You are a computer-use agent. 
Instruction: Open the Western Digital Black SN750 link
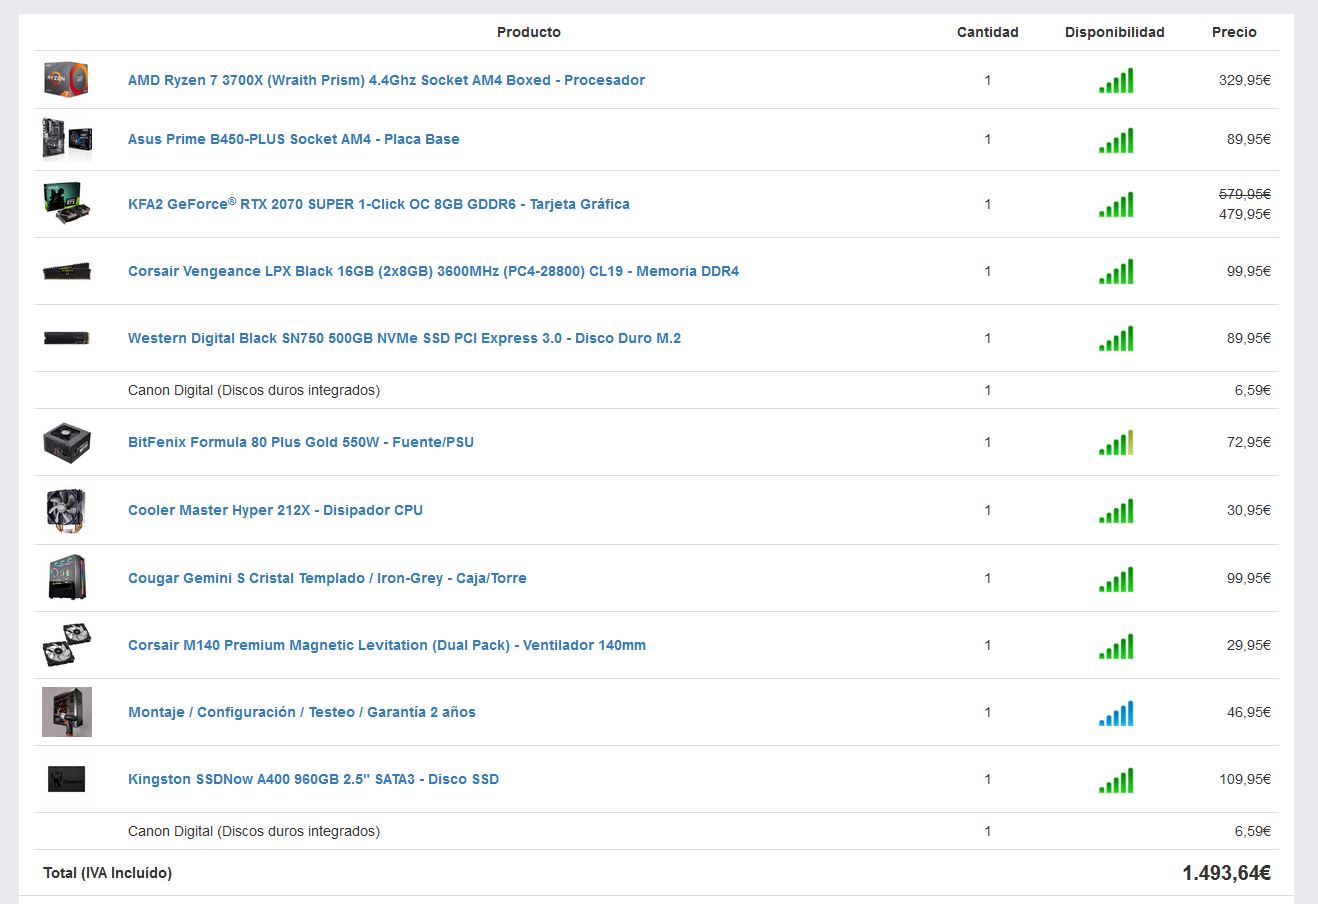coord(404,338)
